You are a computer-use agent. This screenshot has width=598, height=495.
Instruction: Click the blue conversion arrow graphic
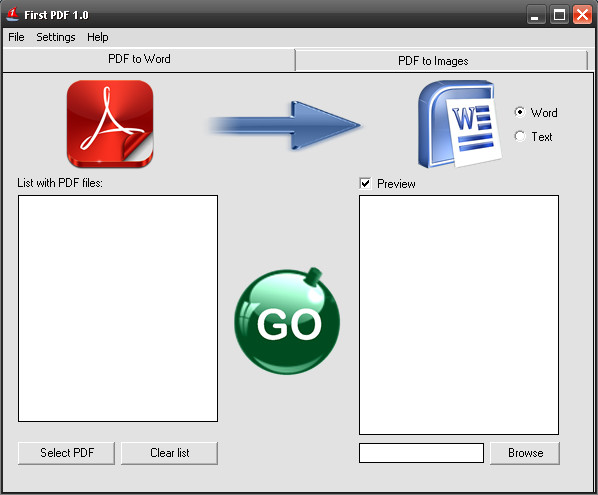(285, 125)
